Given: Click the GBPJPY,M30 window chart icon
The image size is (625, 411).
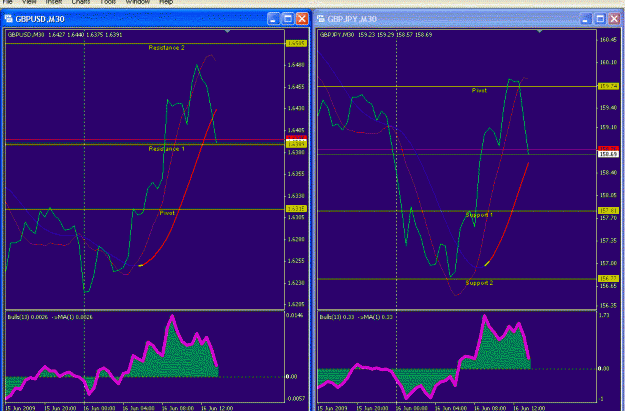Looking at the screenshot, I should click(x=320, y=18).
